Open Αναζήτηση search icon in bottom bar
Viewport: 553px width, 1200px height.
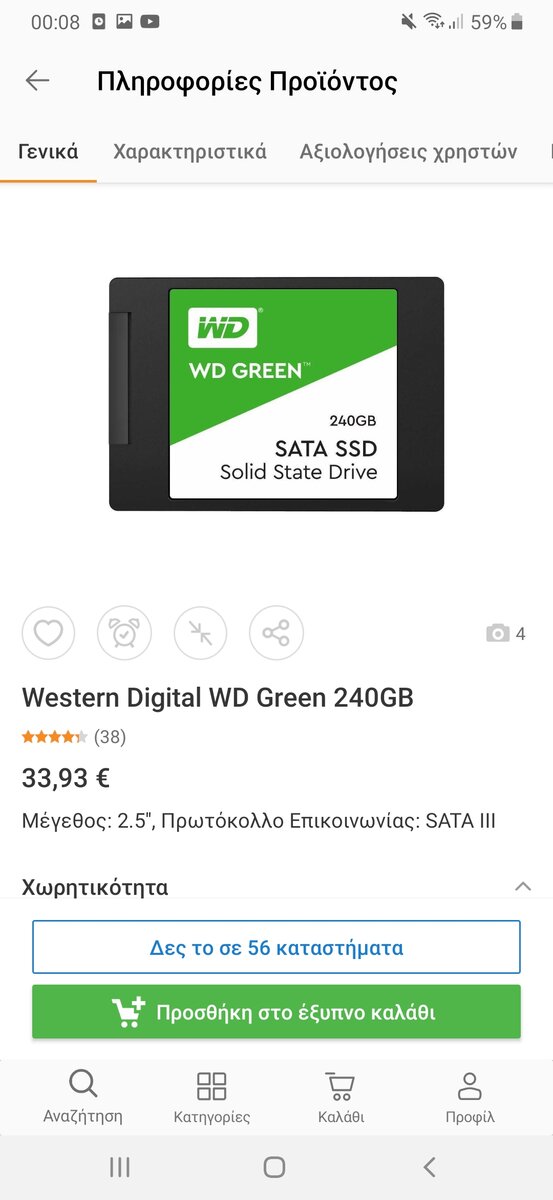click(83, 1096)
